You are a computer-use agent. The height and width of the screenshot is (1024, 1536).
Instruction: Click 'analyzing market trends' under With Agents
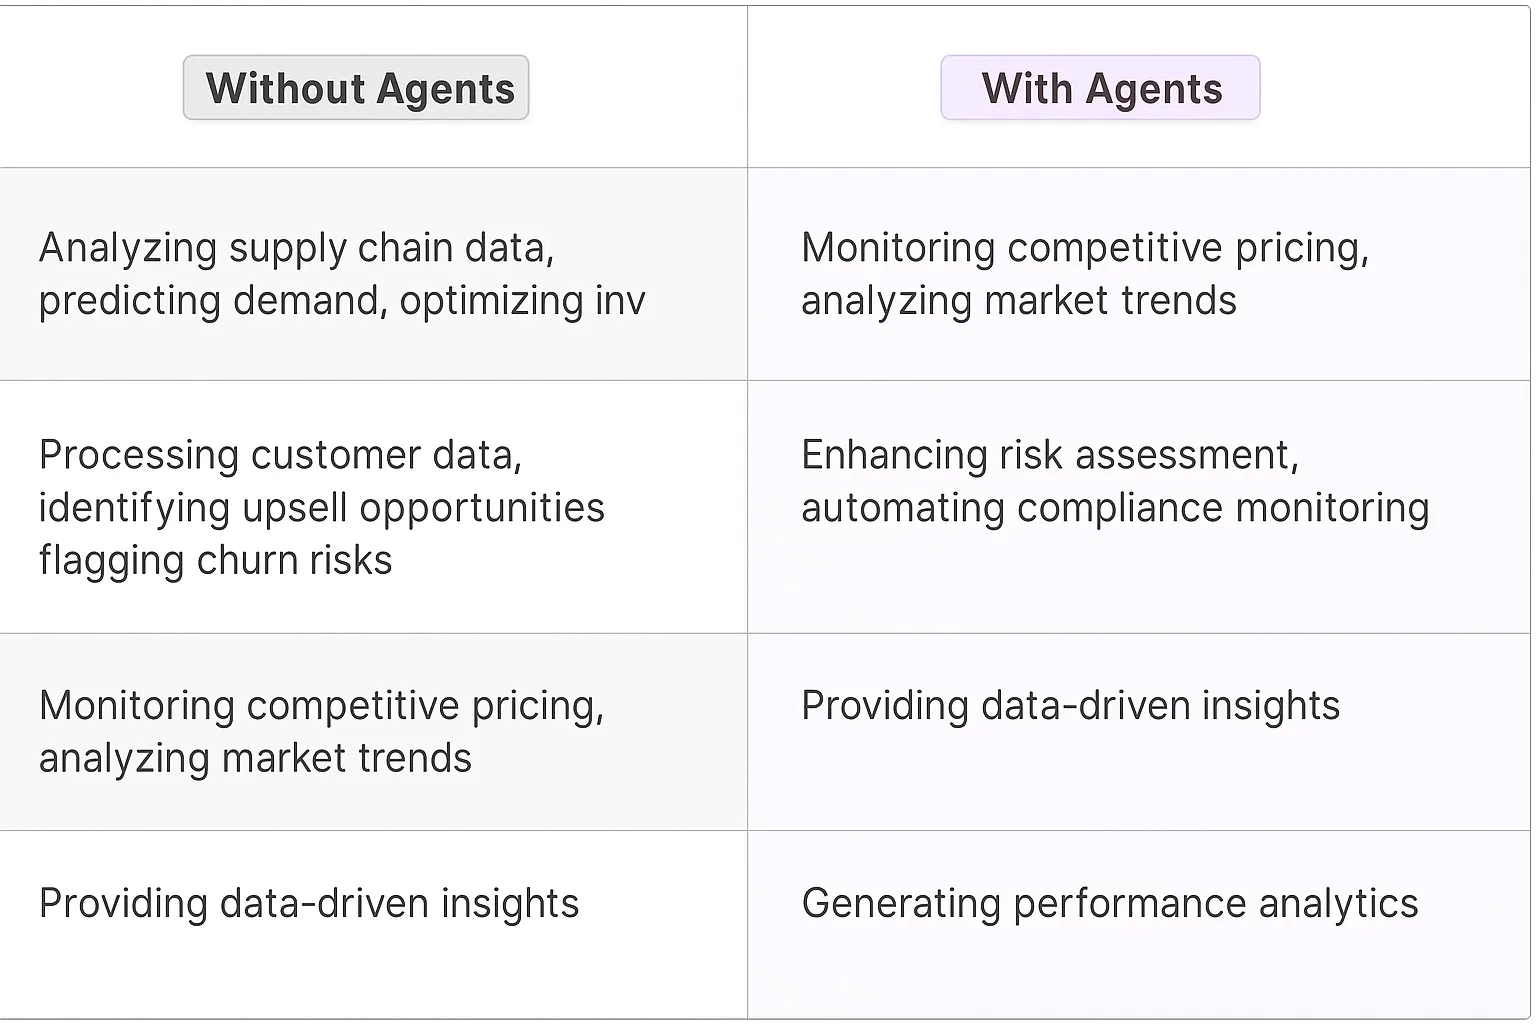click(x=1018, y=301)
